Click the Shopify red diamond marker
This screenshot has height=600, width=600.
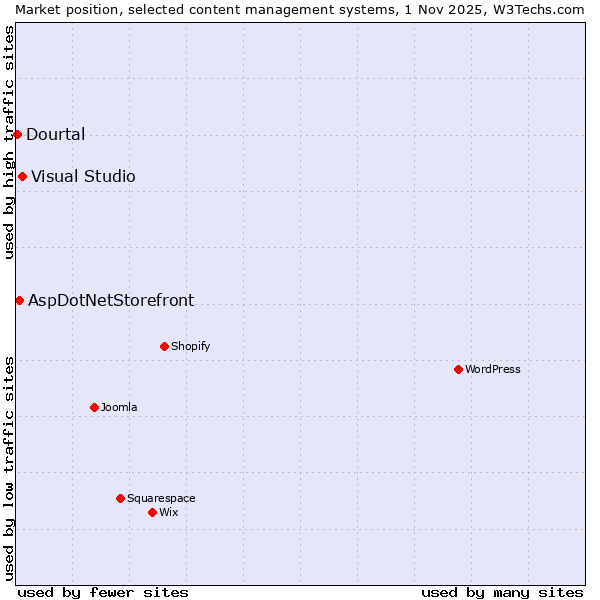click(x=164, y=346)
